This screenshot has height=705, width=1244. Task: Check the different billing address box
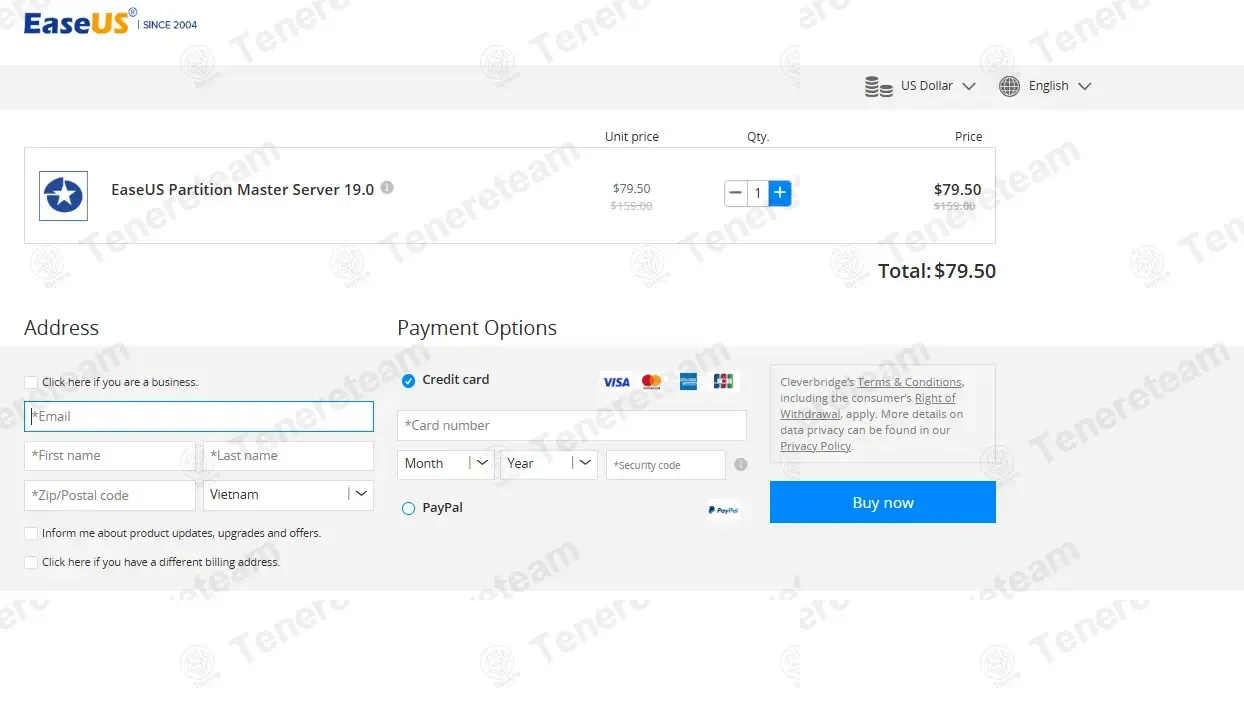pos(31,562)
